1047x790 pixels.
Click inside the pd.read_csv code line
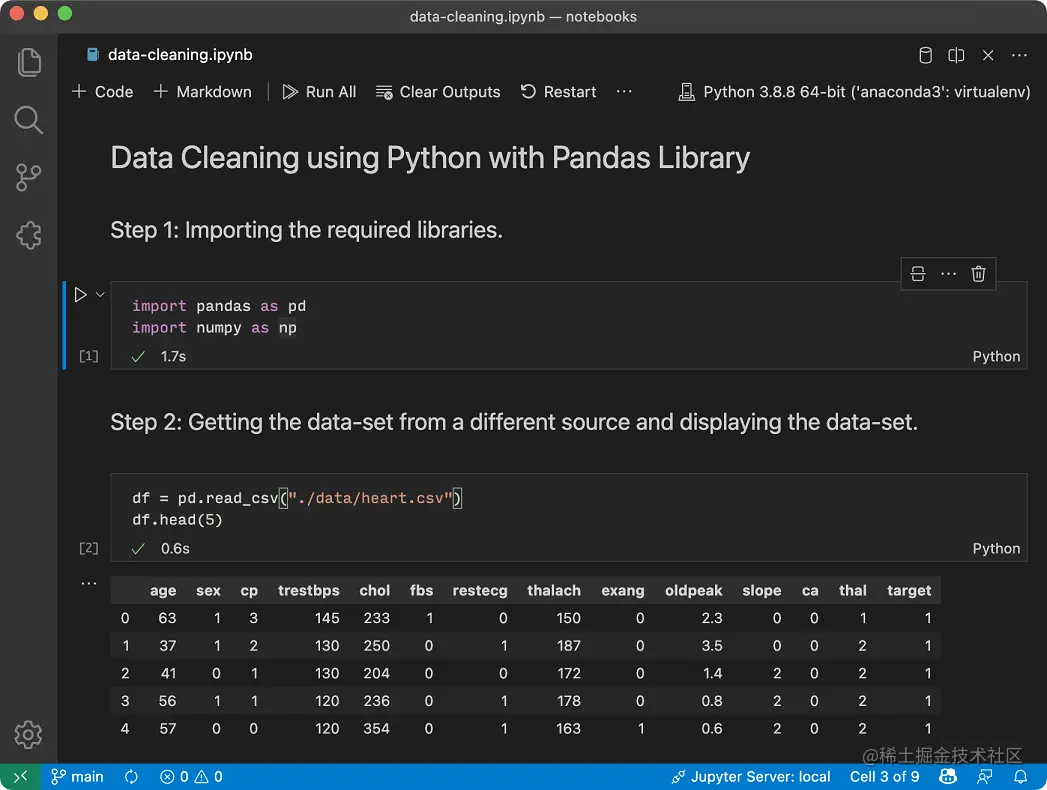tap(297, 498)
